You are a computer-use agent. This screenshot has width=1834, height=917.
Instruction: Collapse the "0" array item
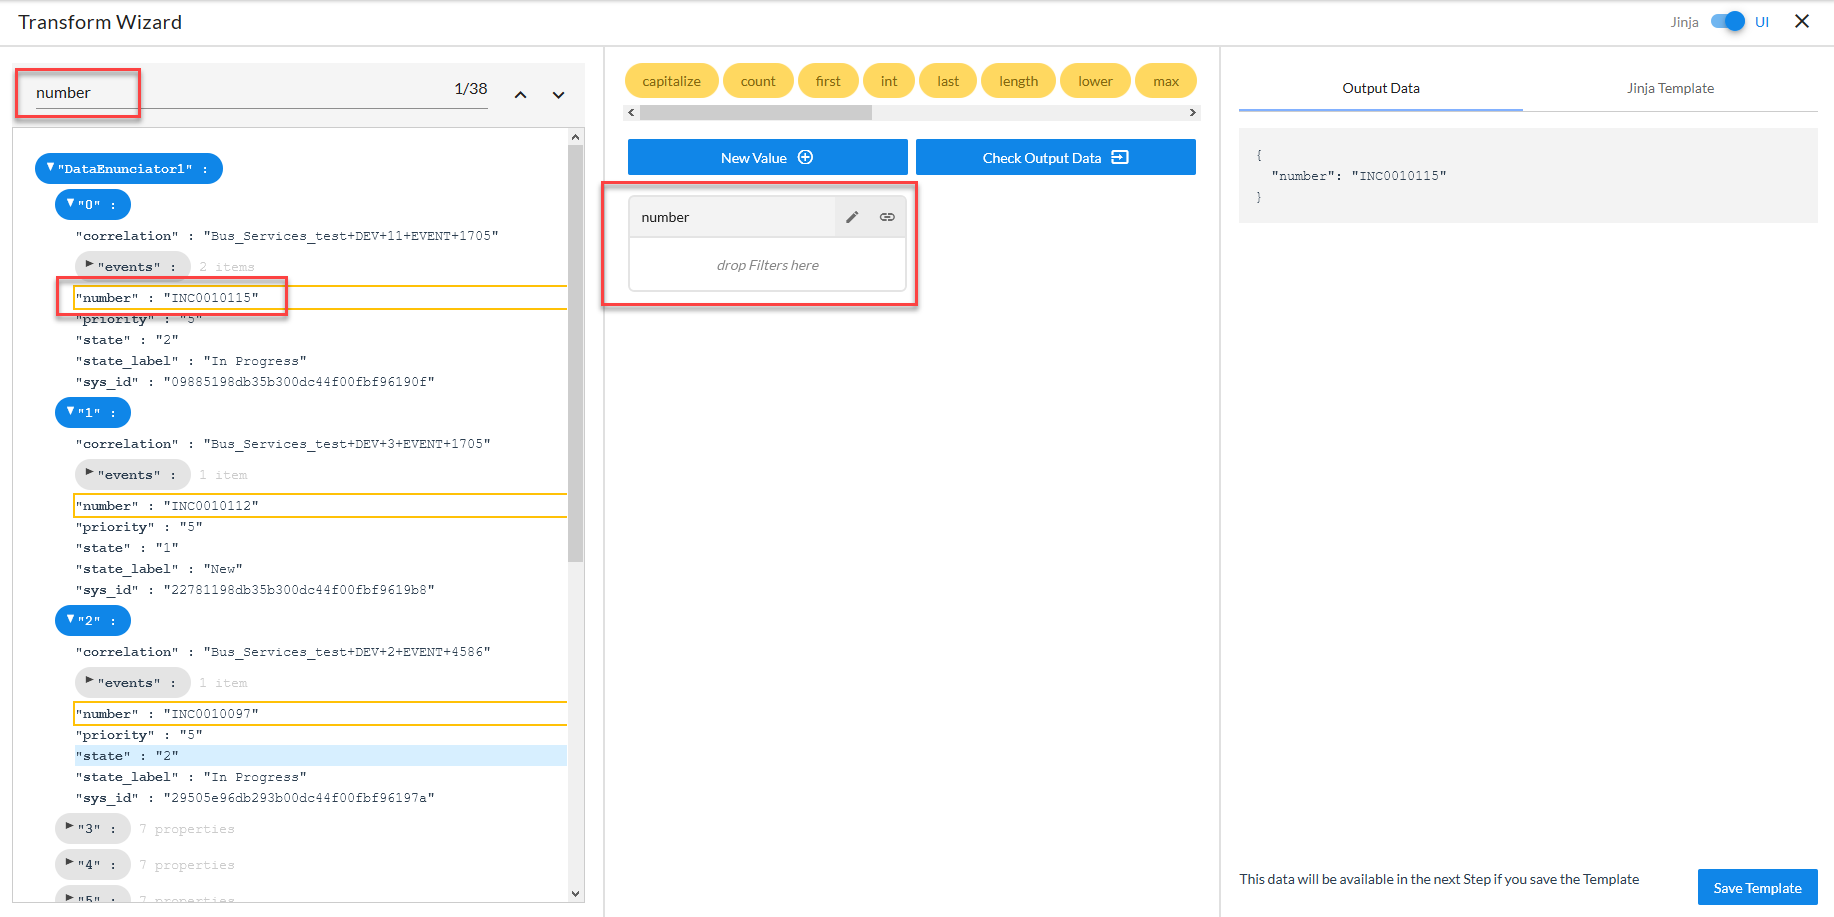tap(71, 204)
